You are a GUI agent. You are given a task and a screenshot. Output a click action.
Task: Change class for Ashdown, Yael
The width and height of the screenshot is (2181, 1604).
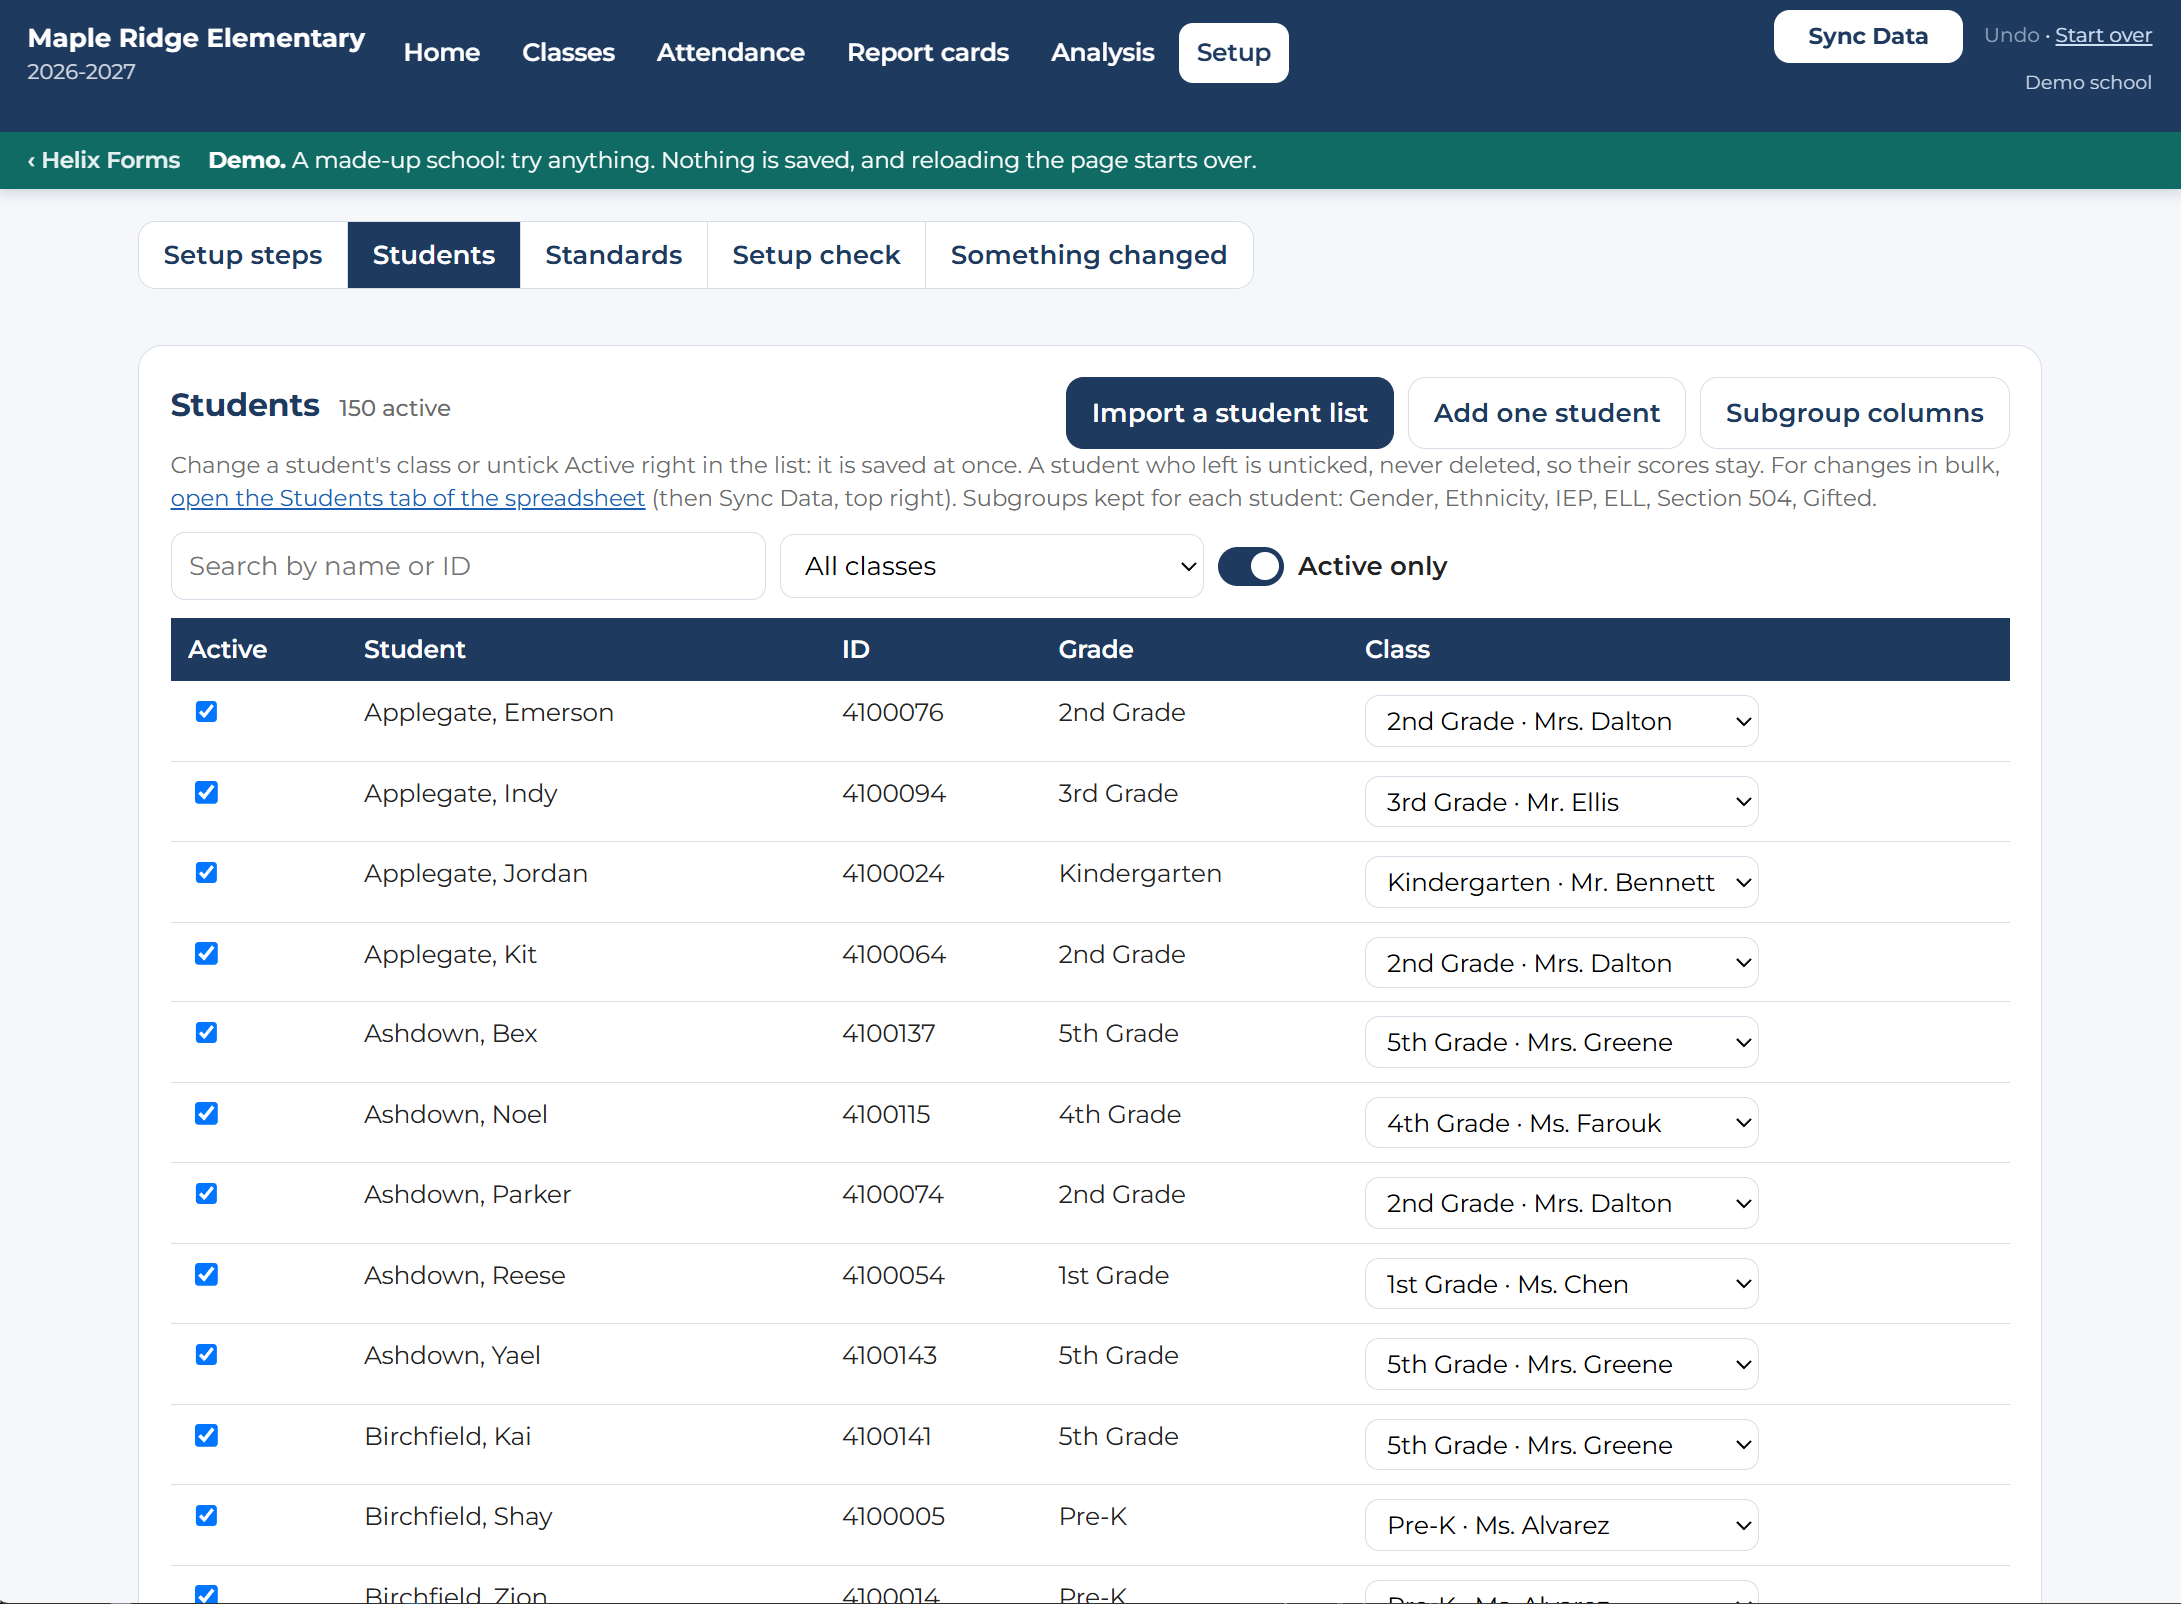[1561, 1364]
